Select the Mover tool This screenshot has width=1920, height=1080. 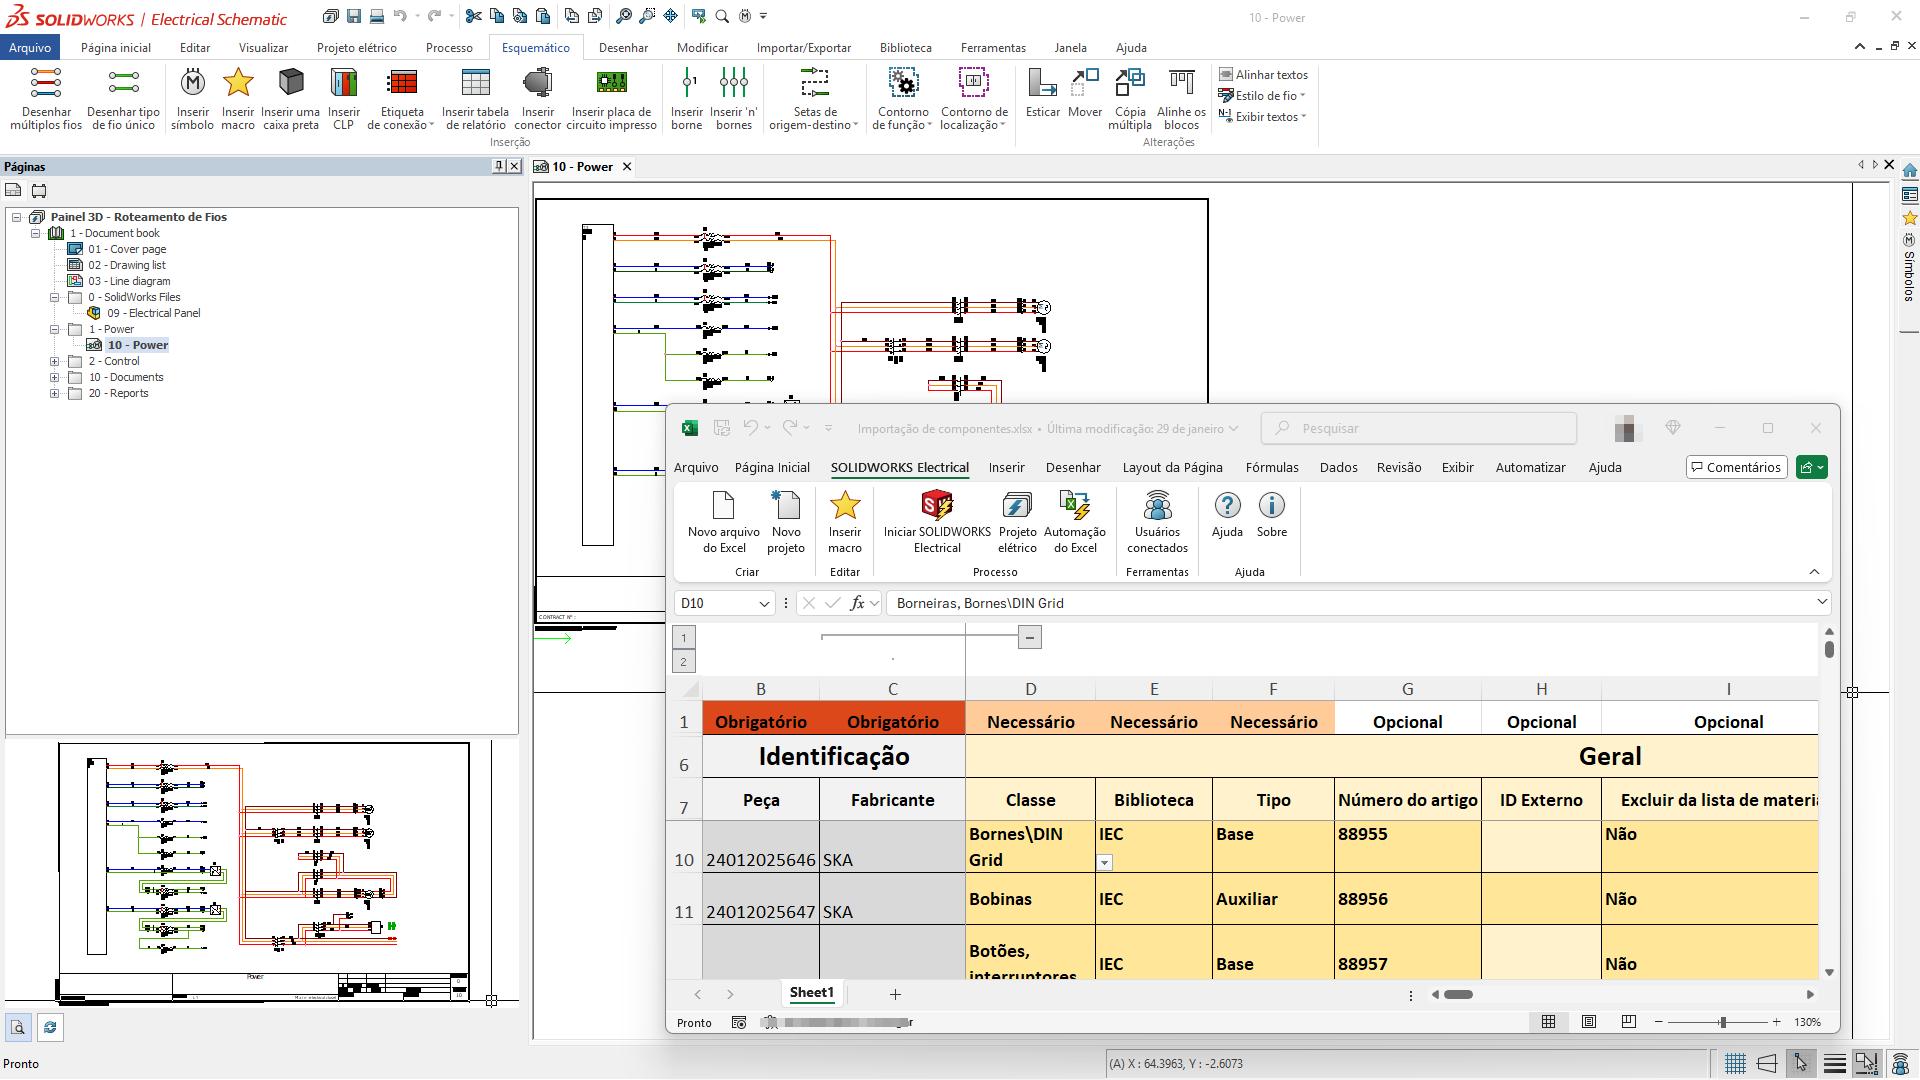click(1084, 92)
